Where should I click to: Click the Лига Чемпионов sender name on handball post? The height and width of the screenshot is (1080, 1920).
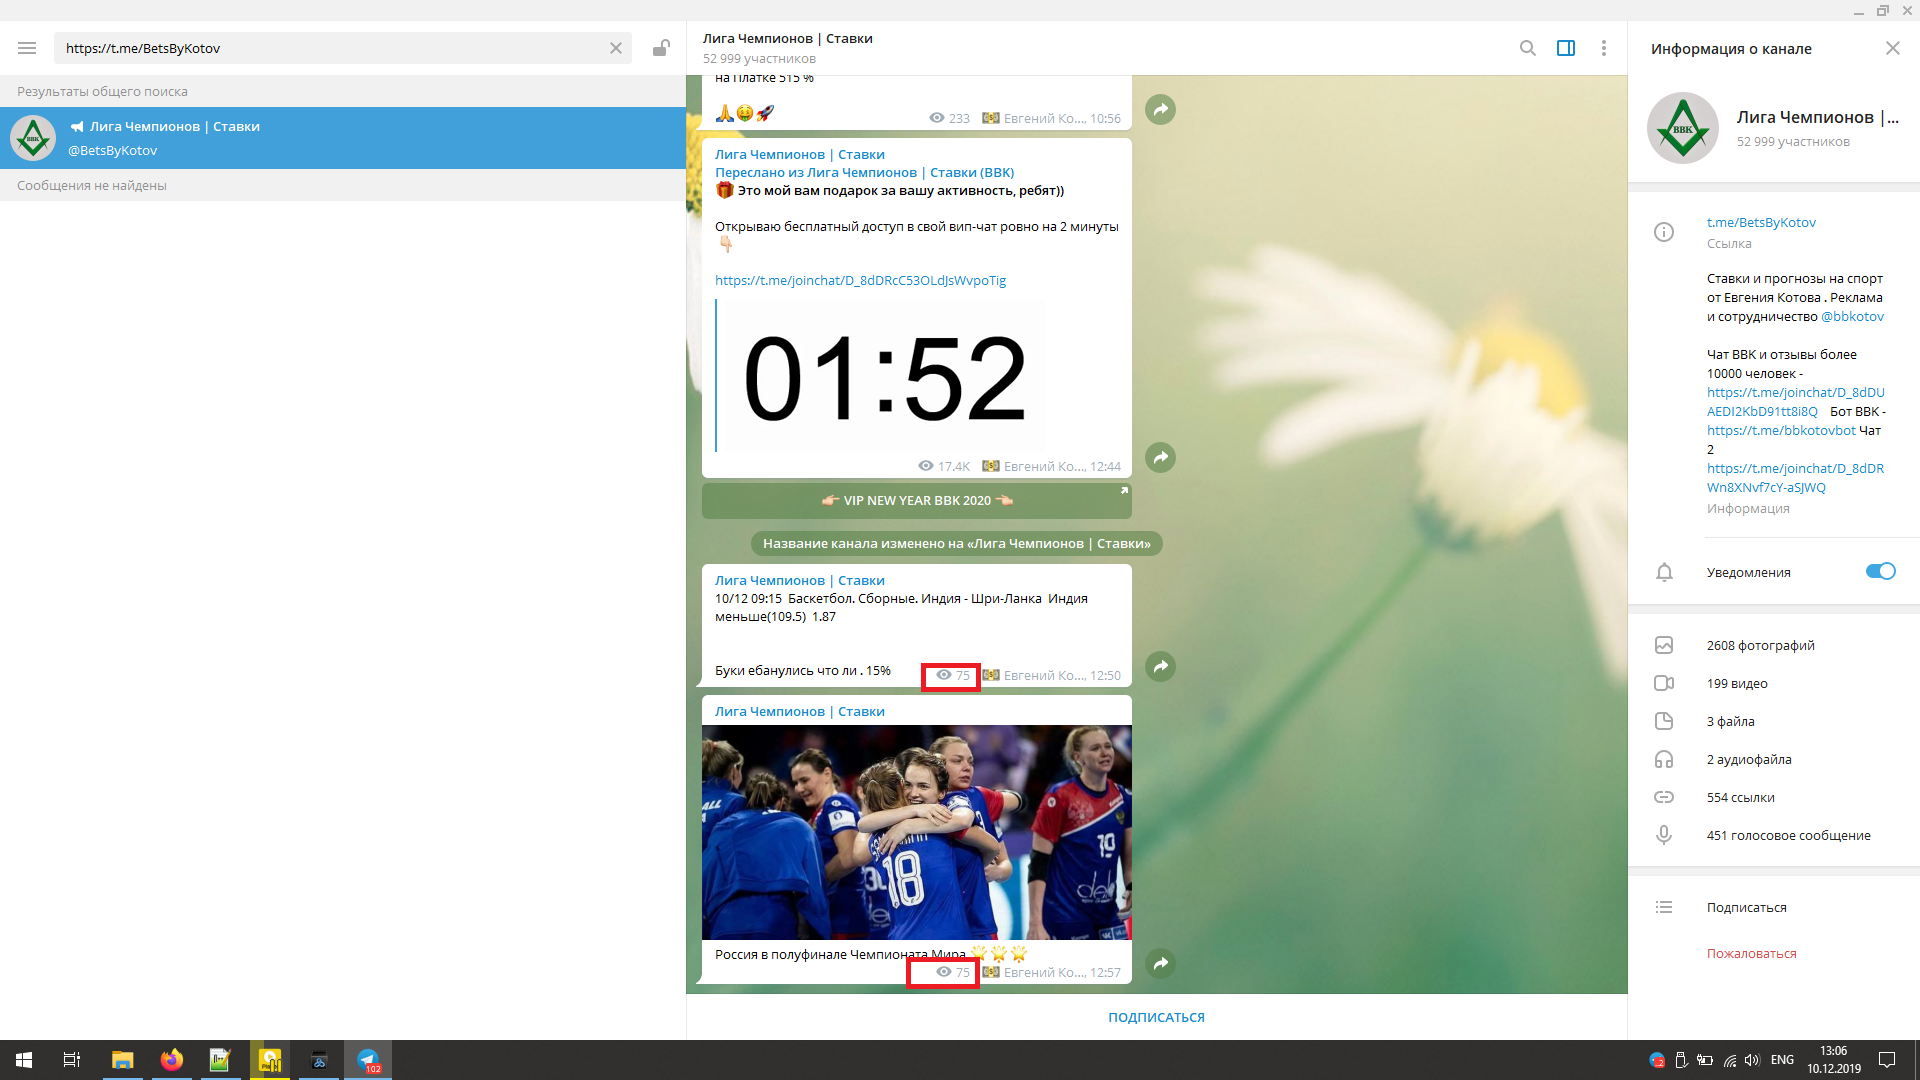click(799, 711)
